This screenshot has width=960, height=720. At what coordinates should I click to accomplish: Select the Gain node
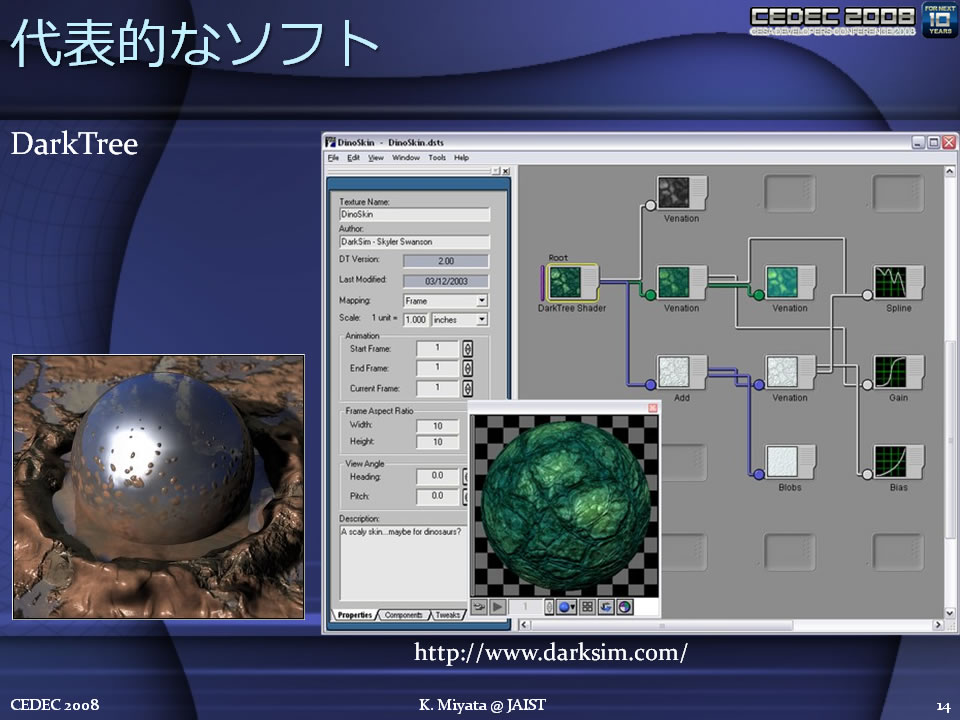pyautogui.click(x=898, y=372)
